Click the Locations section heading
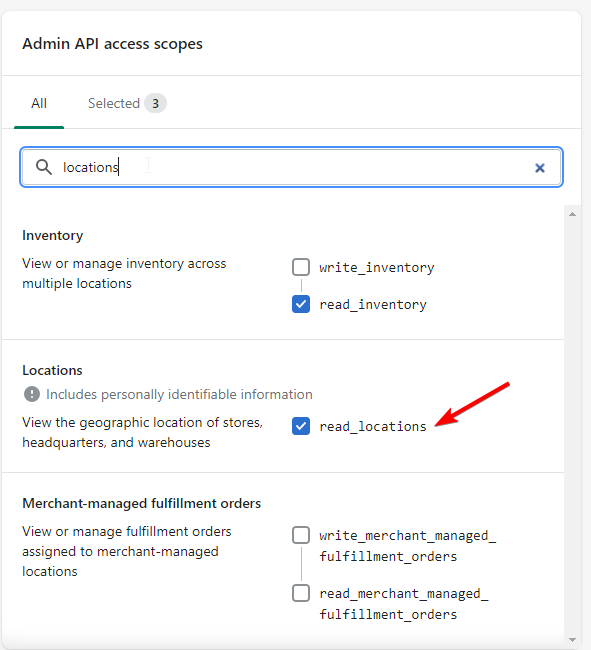Screen dimensions: 591x650 pyautogui.click(x=52, y=370)
